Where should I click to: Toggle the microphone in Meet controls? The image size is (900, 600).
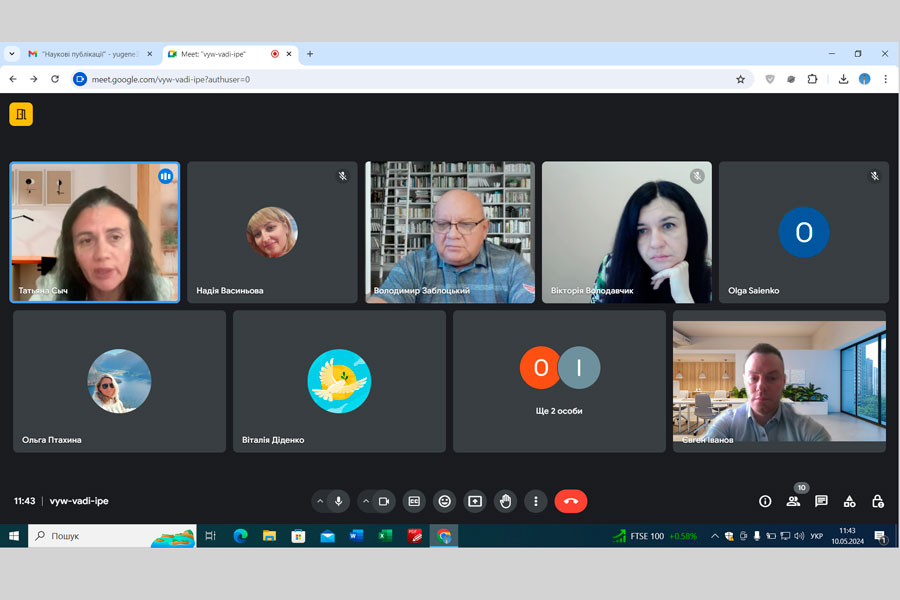(339, 501)
